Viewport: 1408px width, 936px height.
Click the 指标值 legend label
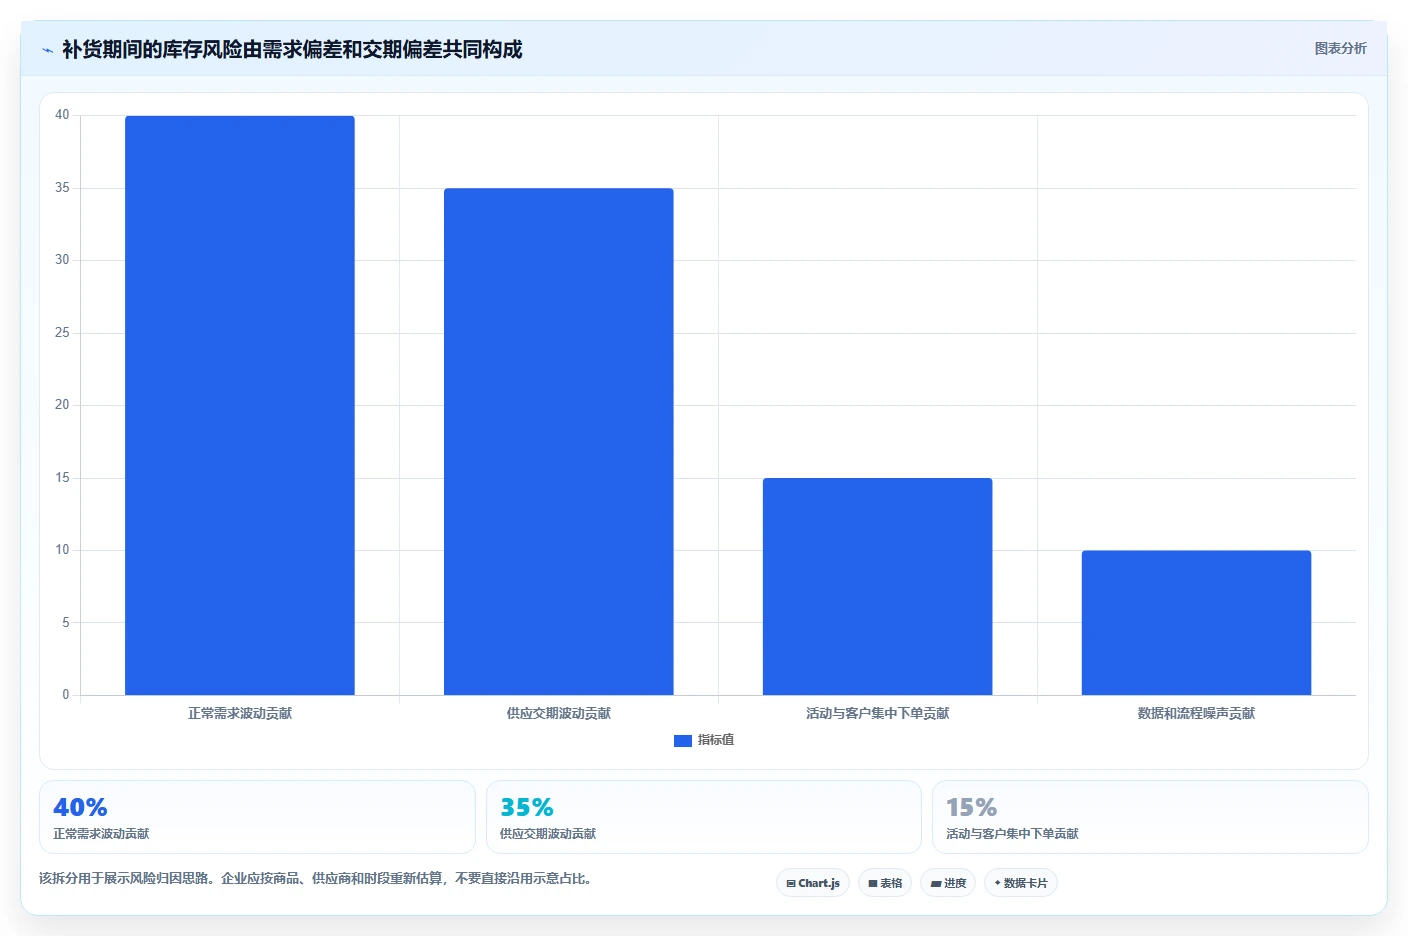716,740
